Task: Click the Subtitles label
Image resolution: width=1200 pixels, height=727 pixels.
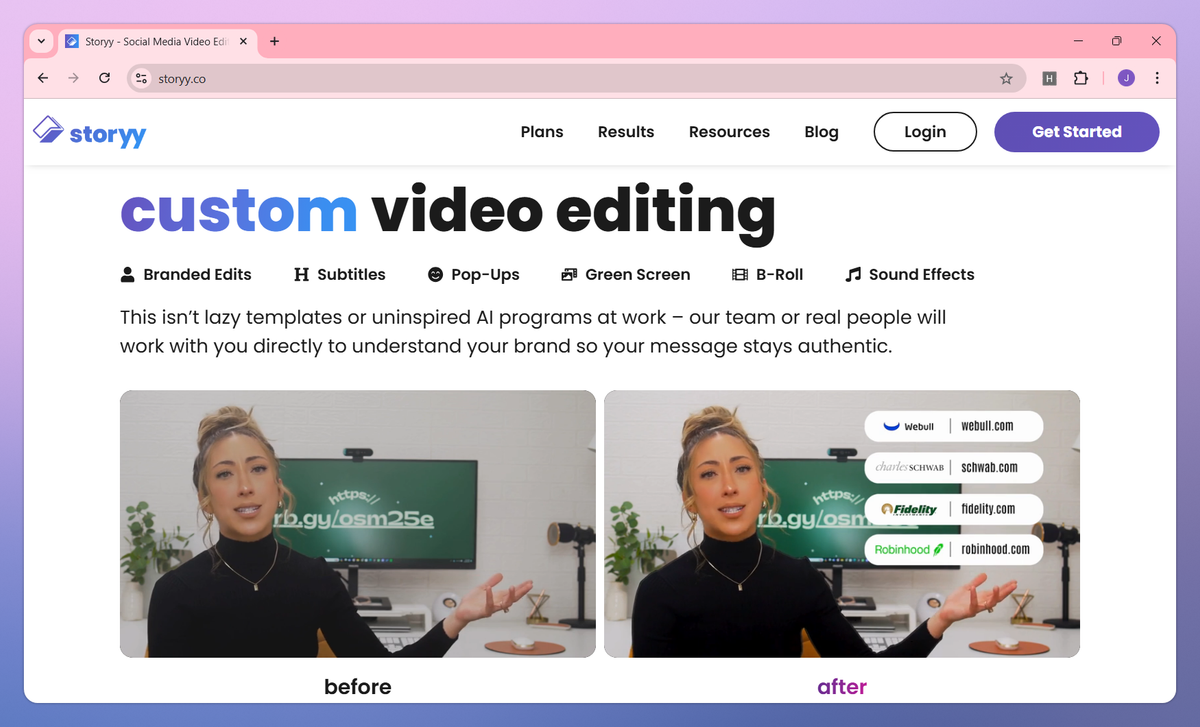Action: pos(351,274)
